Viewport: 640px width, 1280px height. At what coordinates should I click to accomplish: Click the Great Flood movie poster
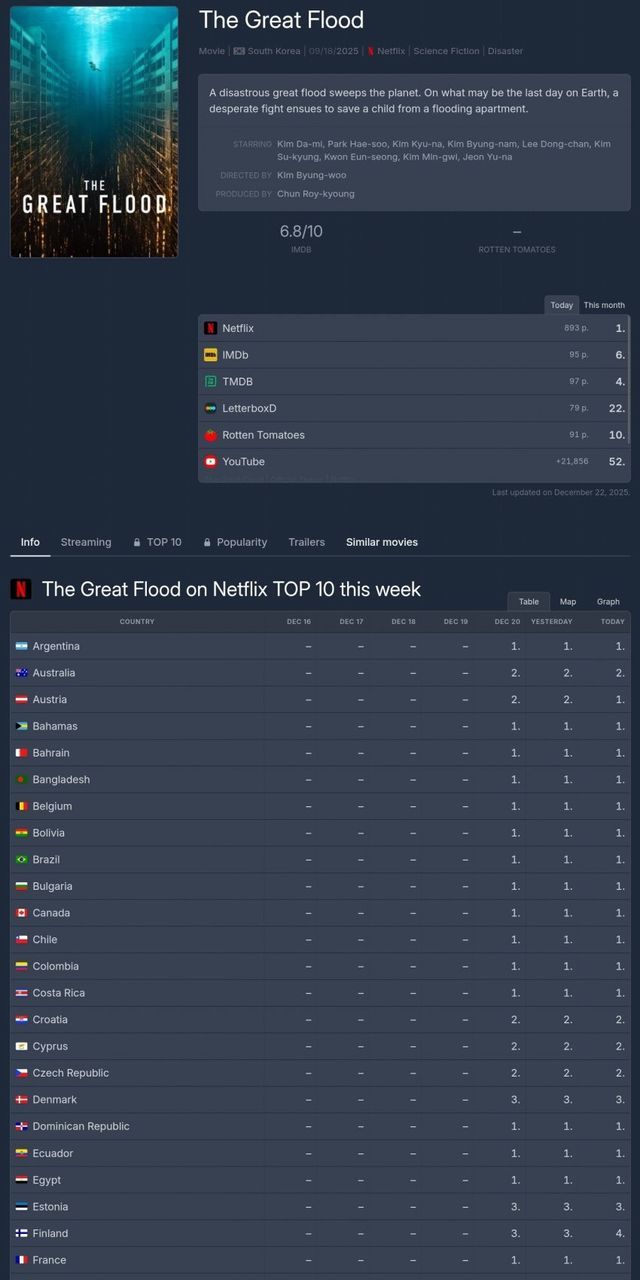pyautogui.click(x=94, y=132)
